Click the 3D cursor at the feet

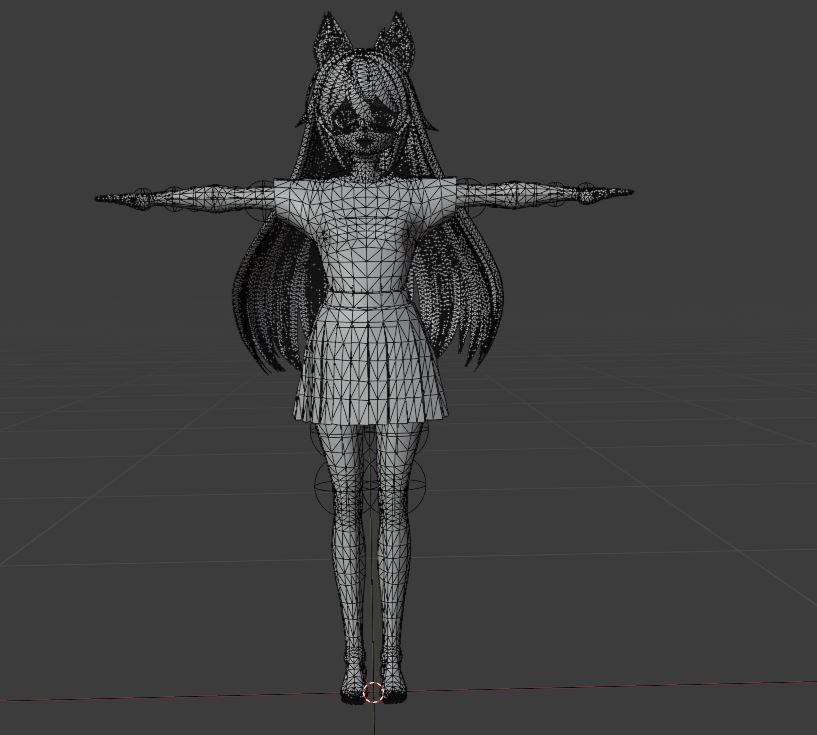tap(373, 692)
